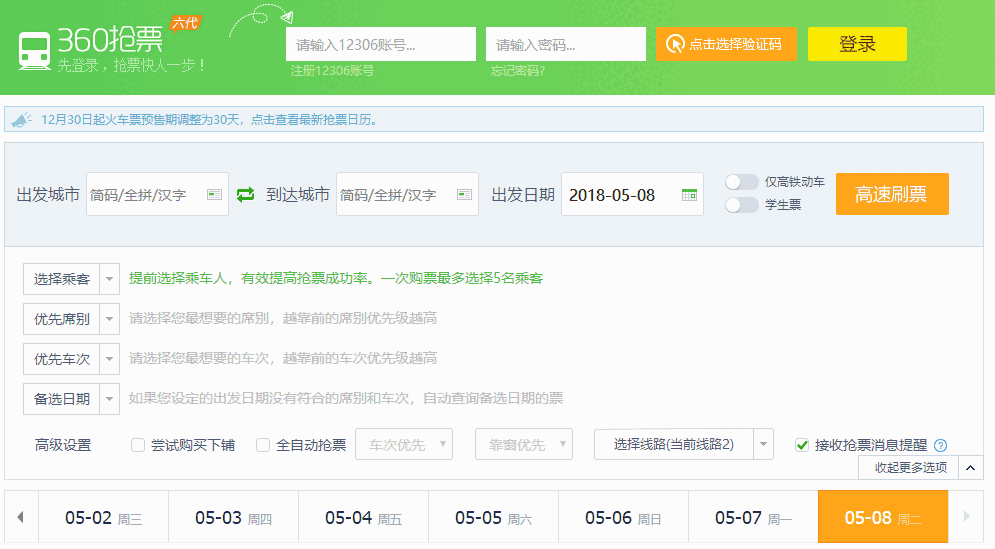Viewport: 995px width, 549px height.
Task: Open the 忘记密码? link
Action: coord(518,70)
